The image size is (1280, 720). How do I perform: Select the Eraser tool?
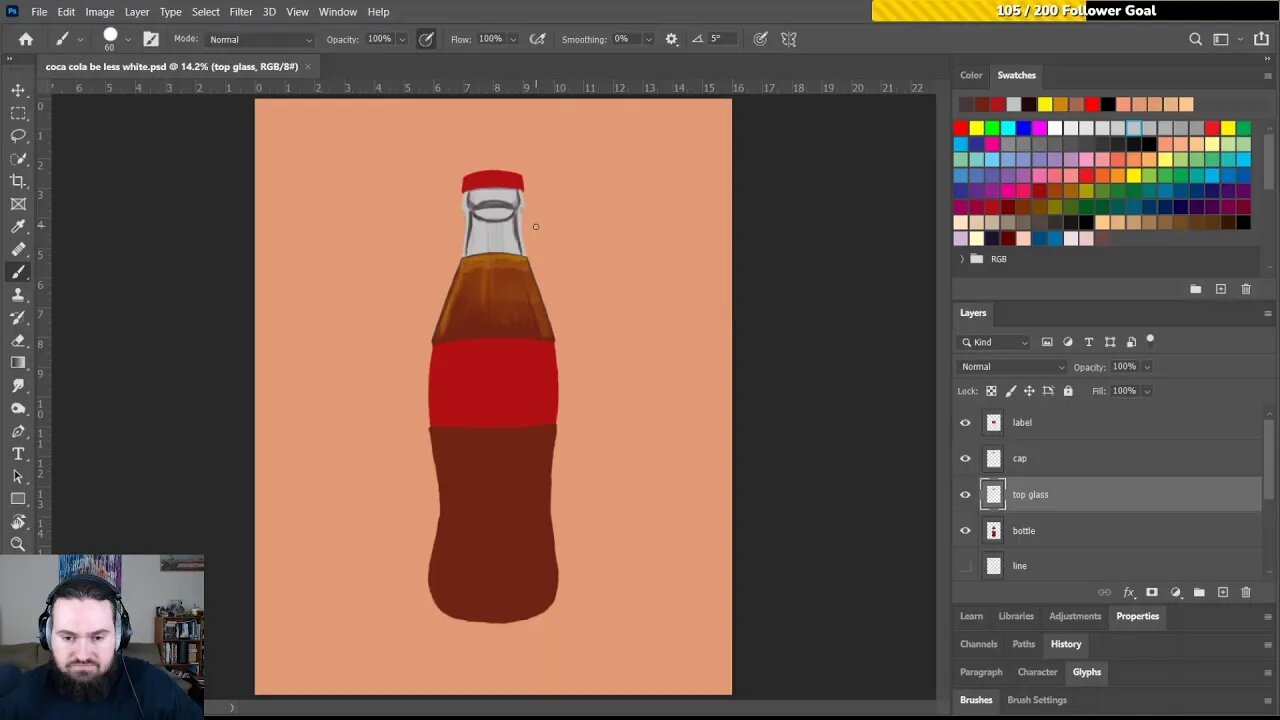(18, 341)
